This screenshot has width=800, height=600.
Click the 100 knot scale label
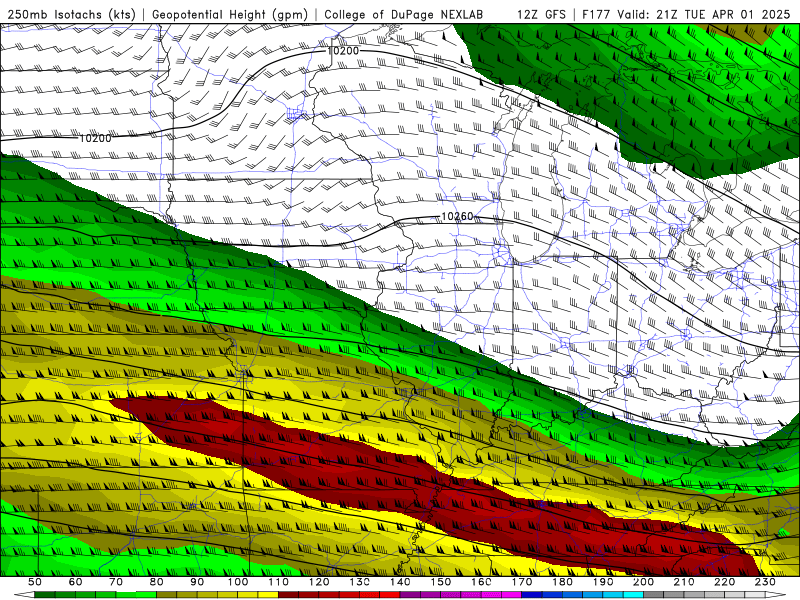pyautogui.click(x=238, y=582)
